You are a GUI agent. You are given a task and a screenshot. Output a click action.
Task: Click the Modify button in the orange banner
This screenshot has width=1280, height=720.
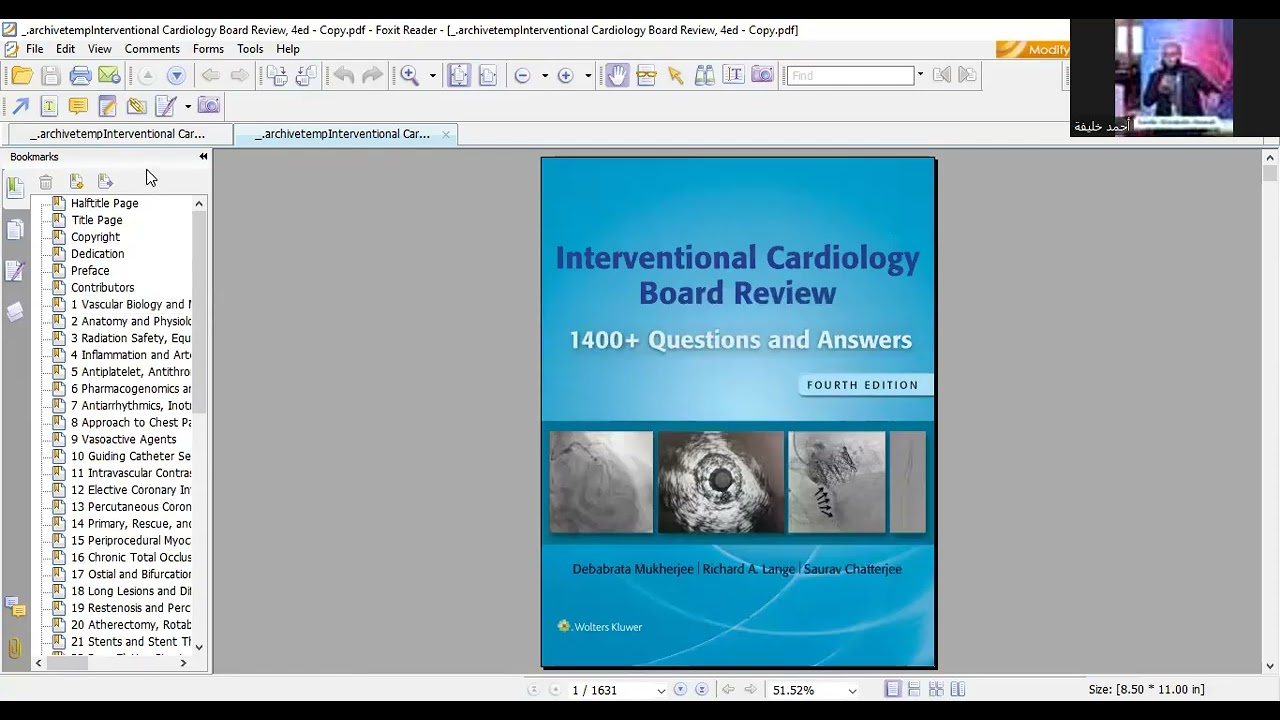click(x=1033, y=49)
